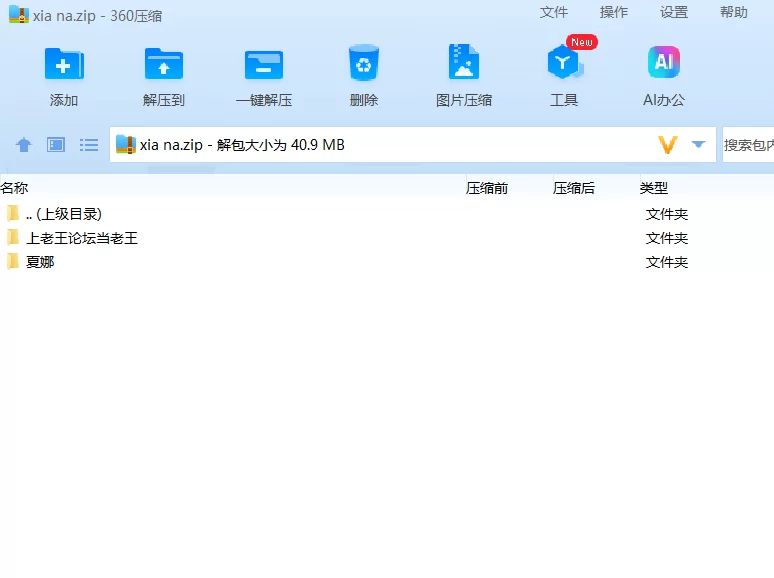Expand the address bar dropdown arrow
This screenshot has width=774, height=578.
point(698,144)
